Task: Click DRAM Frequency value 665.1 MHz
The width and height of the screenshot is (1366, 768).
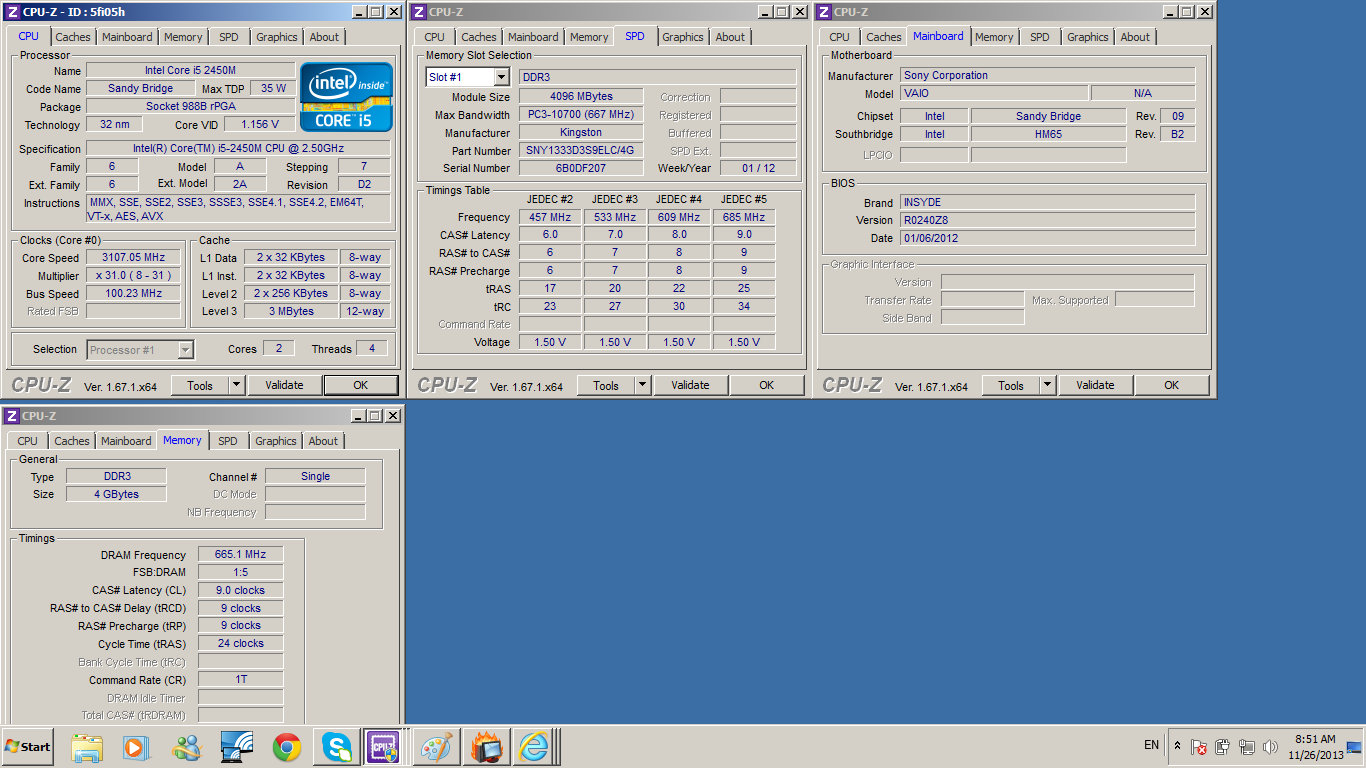Action: (240, 554)
